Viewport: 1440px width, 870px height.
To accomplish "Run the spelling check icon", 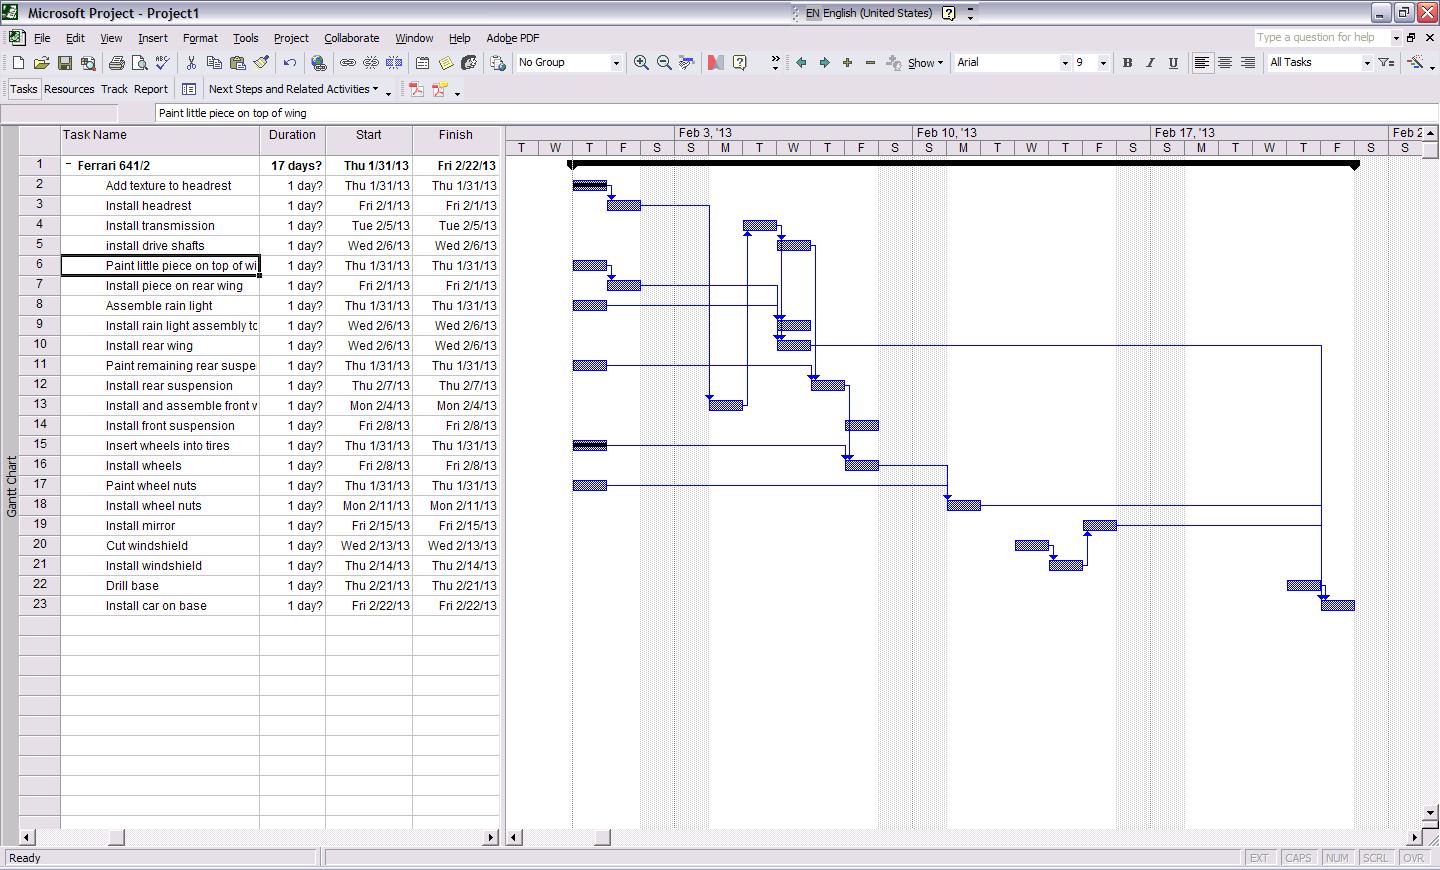I will [163, 63].
